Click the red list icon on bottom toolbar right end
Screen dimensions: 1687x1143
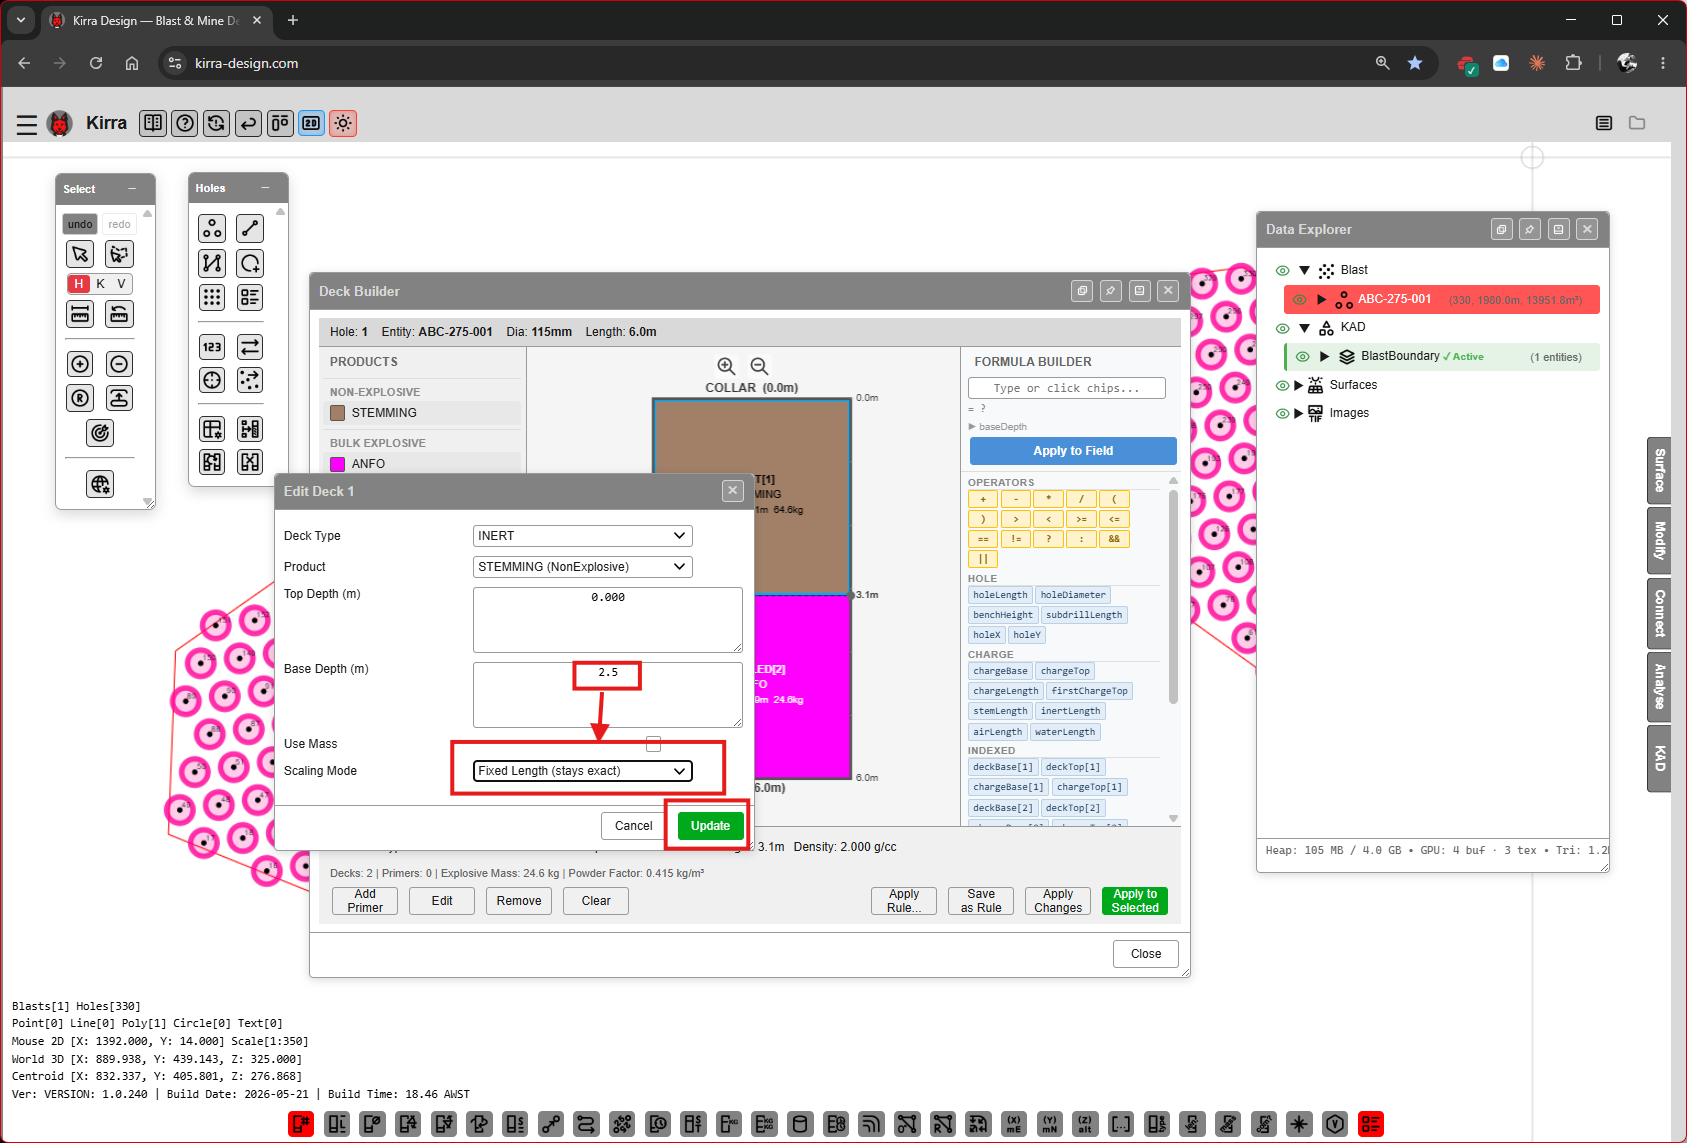[1371, 1124]
